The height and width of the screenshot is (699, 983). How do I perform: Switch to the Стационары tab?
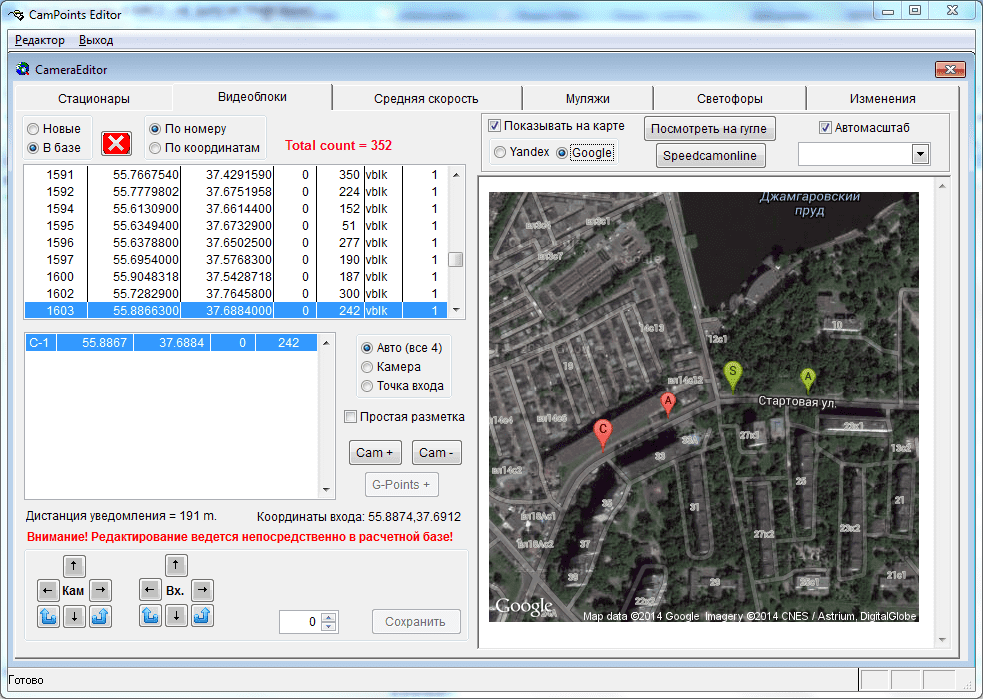tap(94, 98)
